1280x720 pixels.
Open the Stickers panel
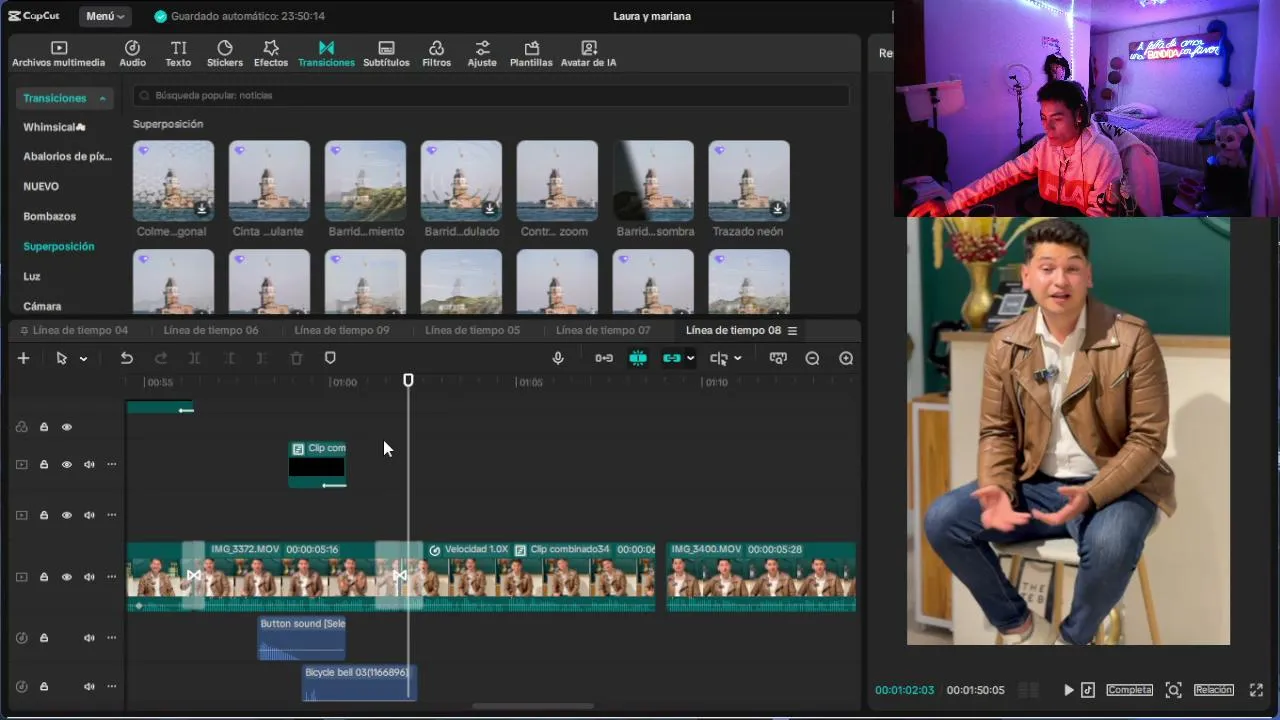click(224, 54)
